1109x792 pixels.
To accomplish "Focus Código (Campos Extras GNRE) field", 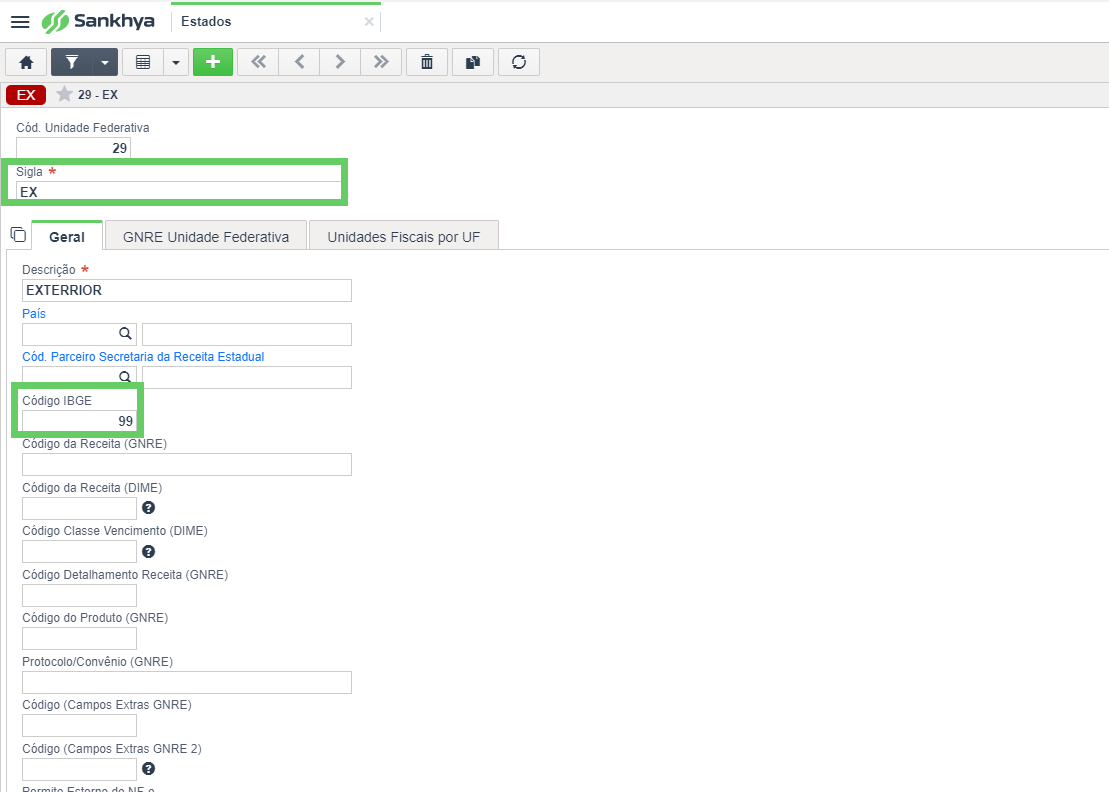I will pyautogui.click(x=79, y=726).
